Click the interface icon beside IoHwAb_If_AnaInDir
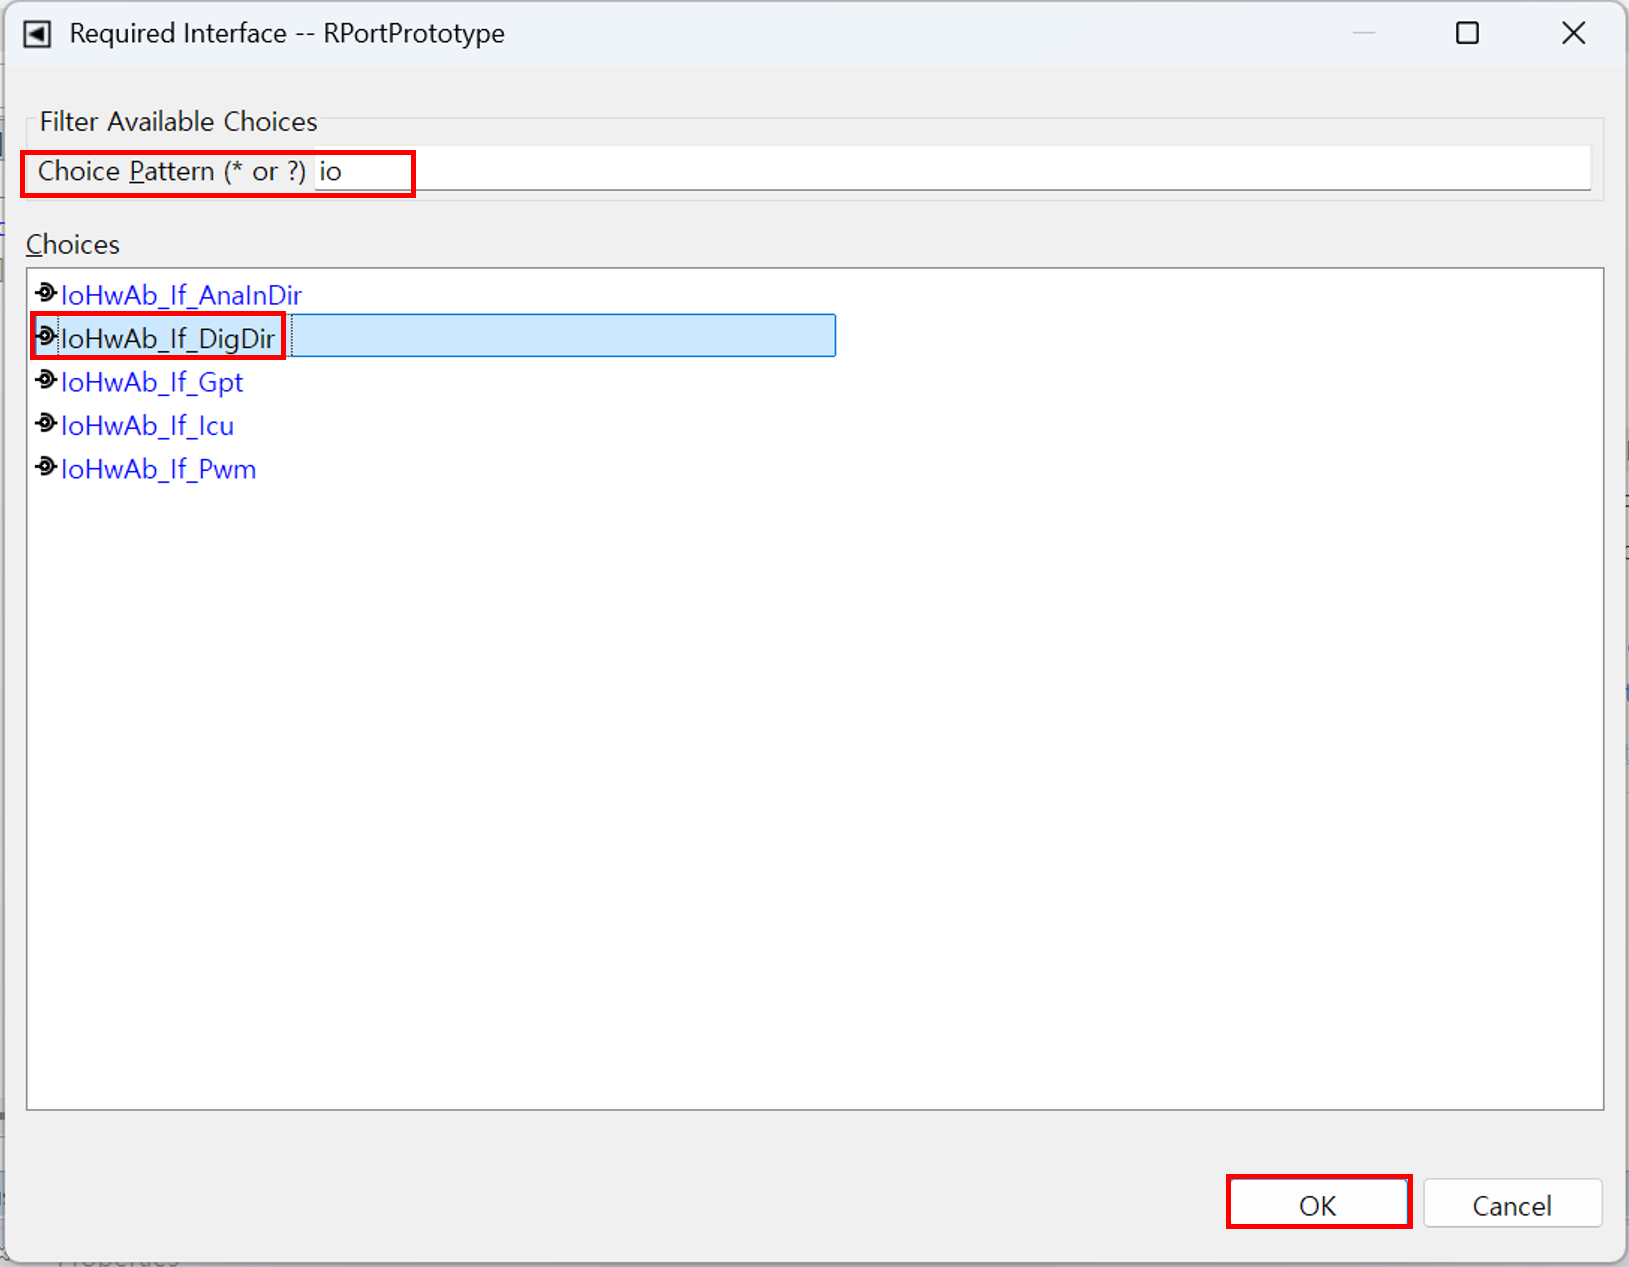 (45, 293)
